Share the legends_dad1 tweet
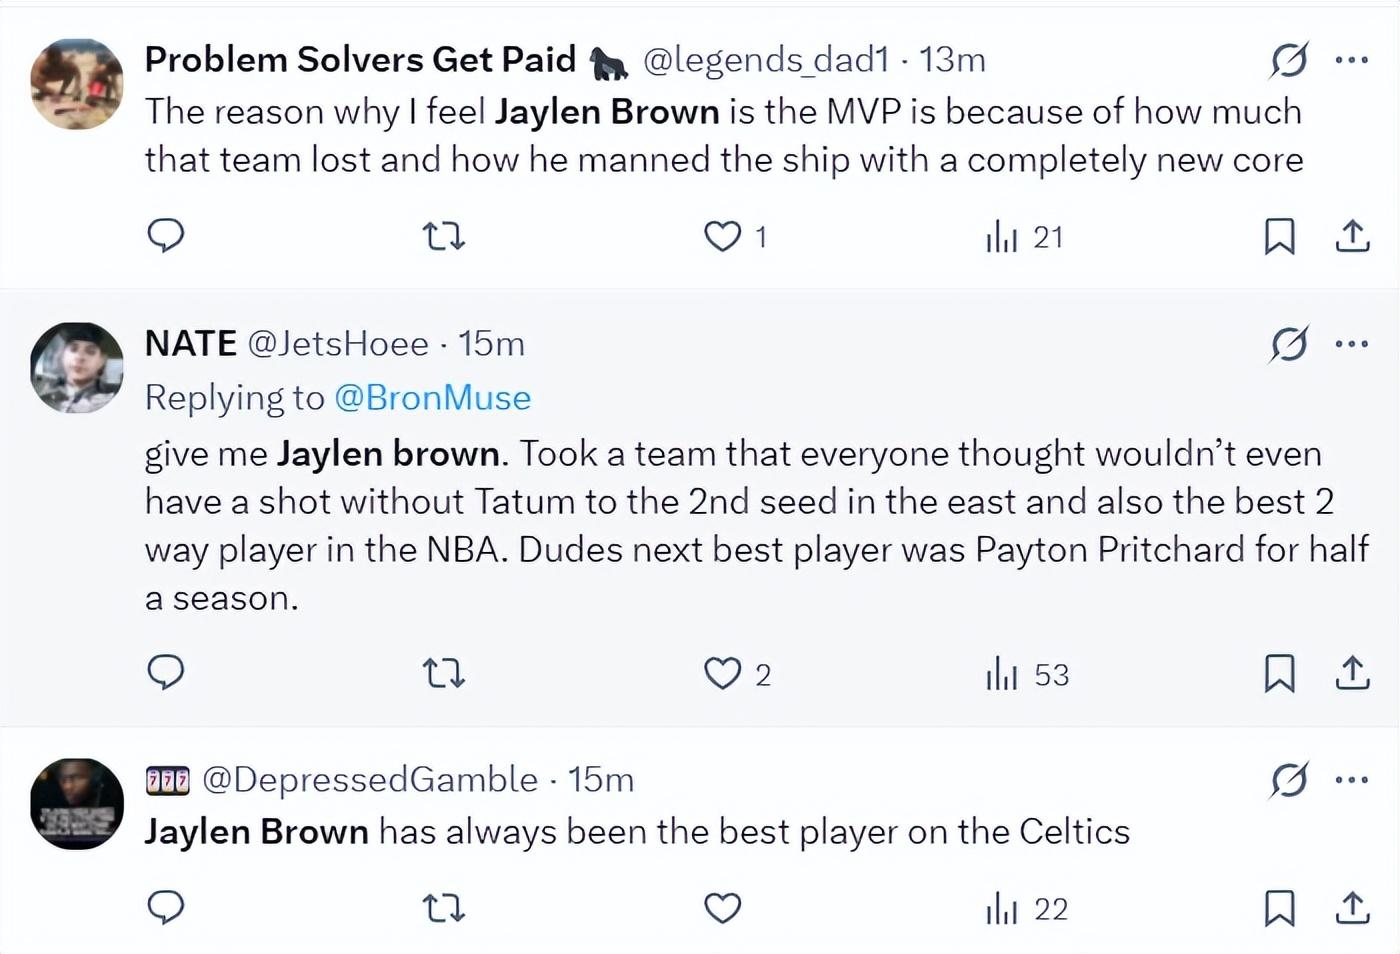The height and width of the screenshot is (954, 1400). click(1352, 237)
